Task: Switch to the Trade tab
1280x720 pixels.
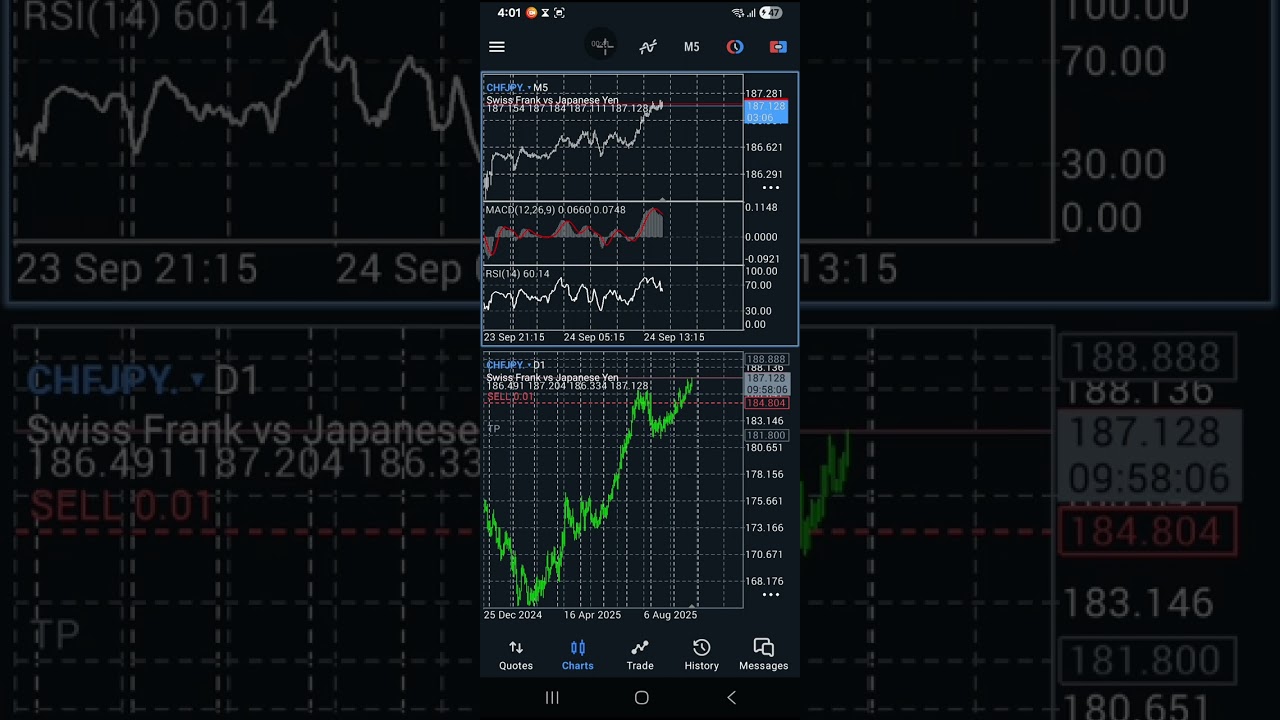Action: (x=640, y=655)
